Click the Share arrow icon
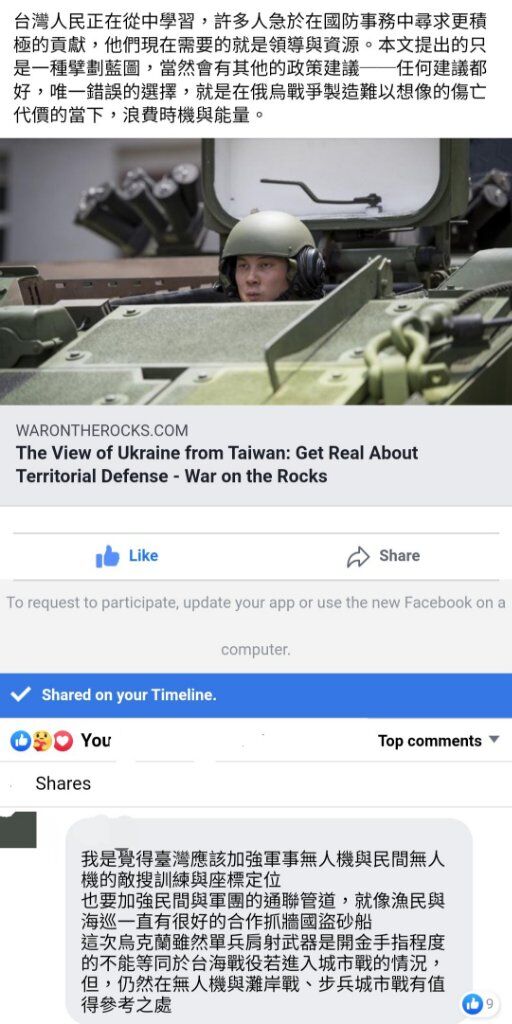Image resolution: width=512 pixels, height=1024 pixels. click(358, 556)
